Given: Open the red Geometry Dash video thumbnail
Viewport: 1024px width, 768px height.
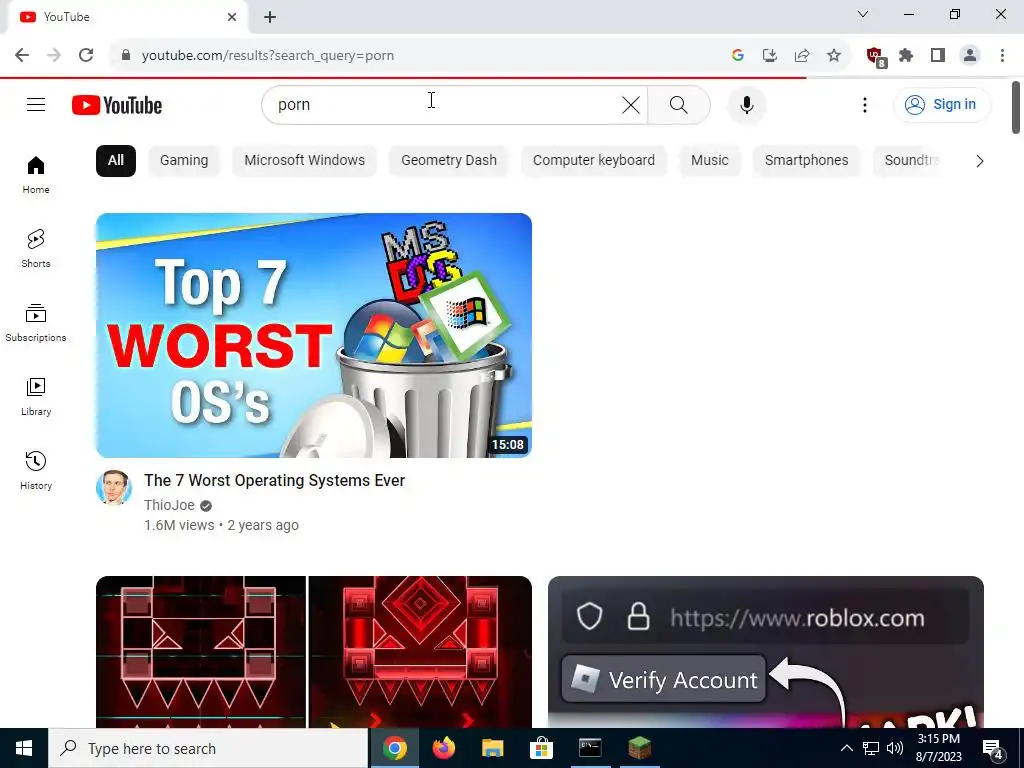Looking at the screenshot, I should coord(313,652).
